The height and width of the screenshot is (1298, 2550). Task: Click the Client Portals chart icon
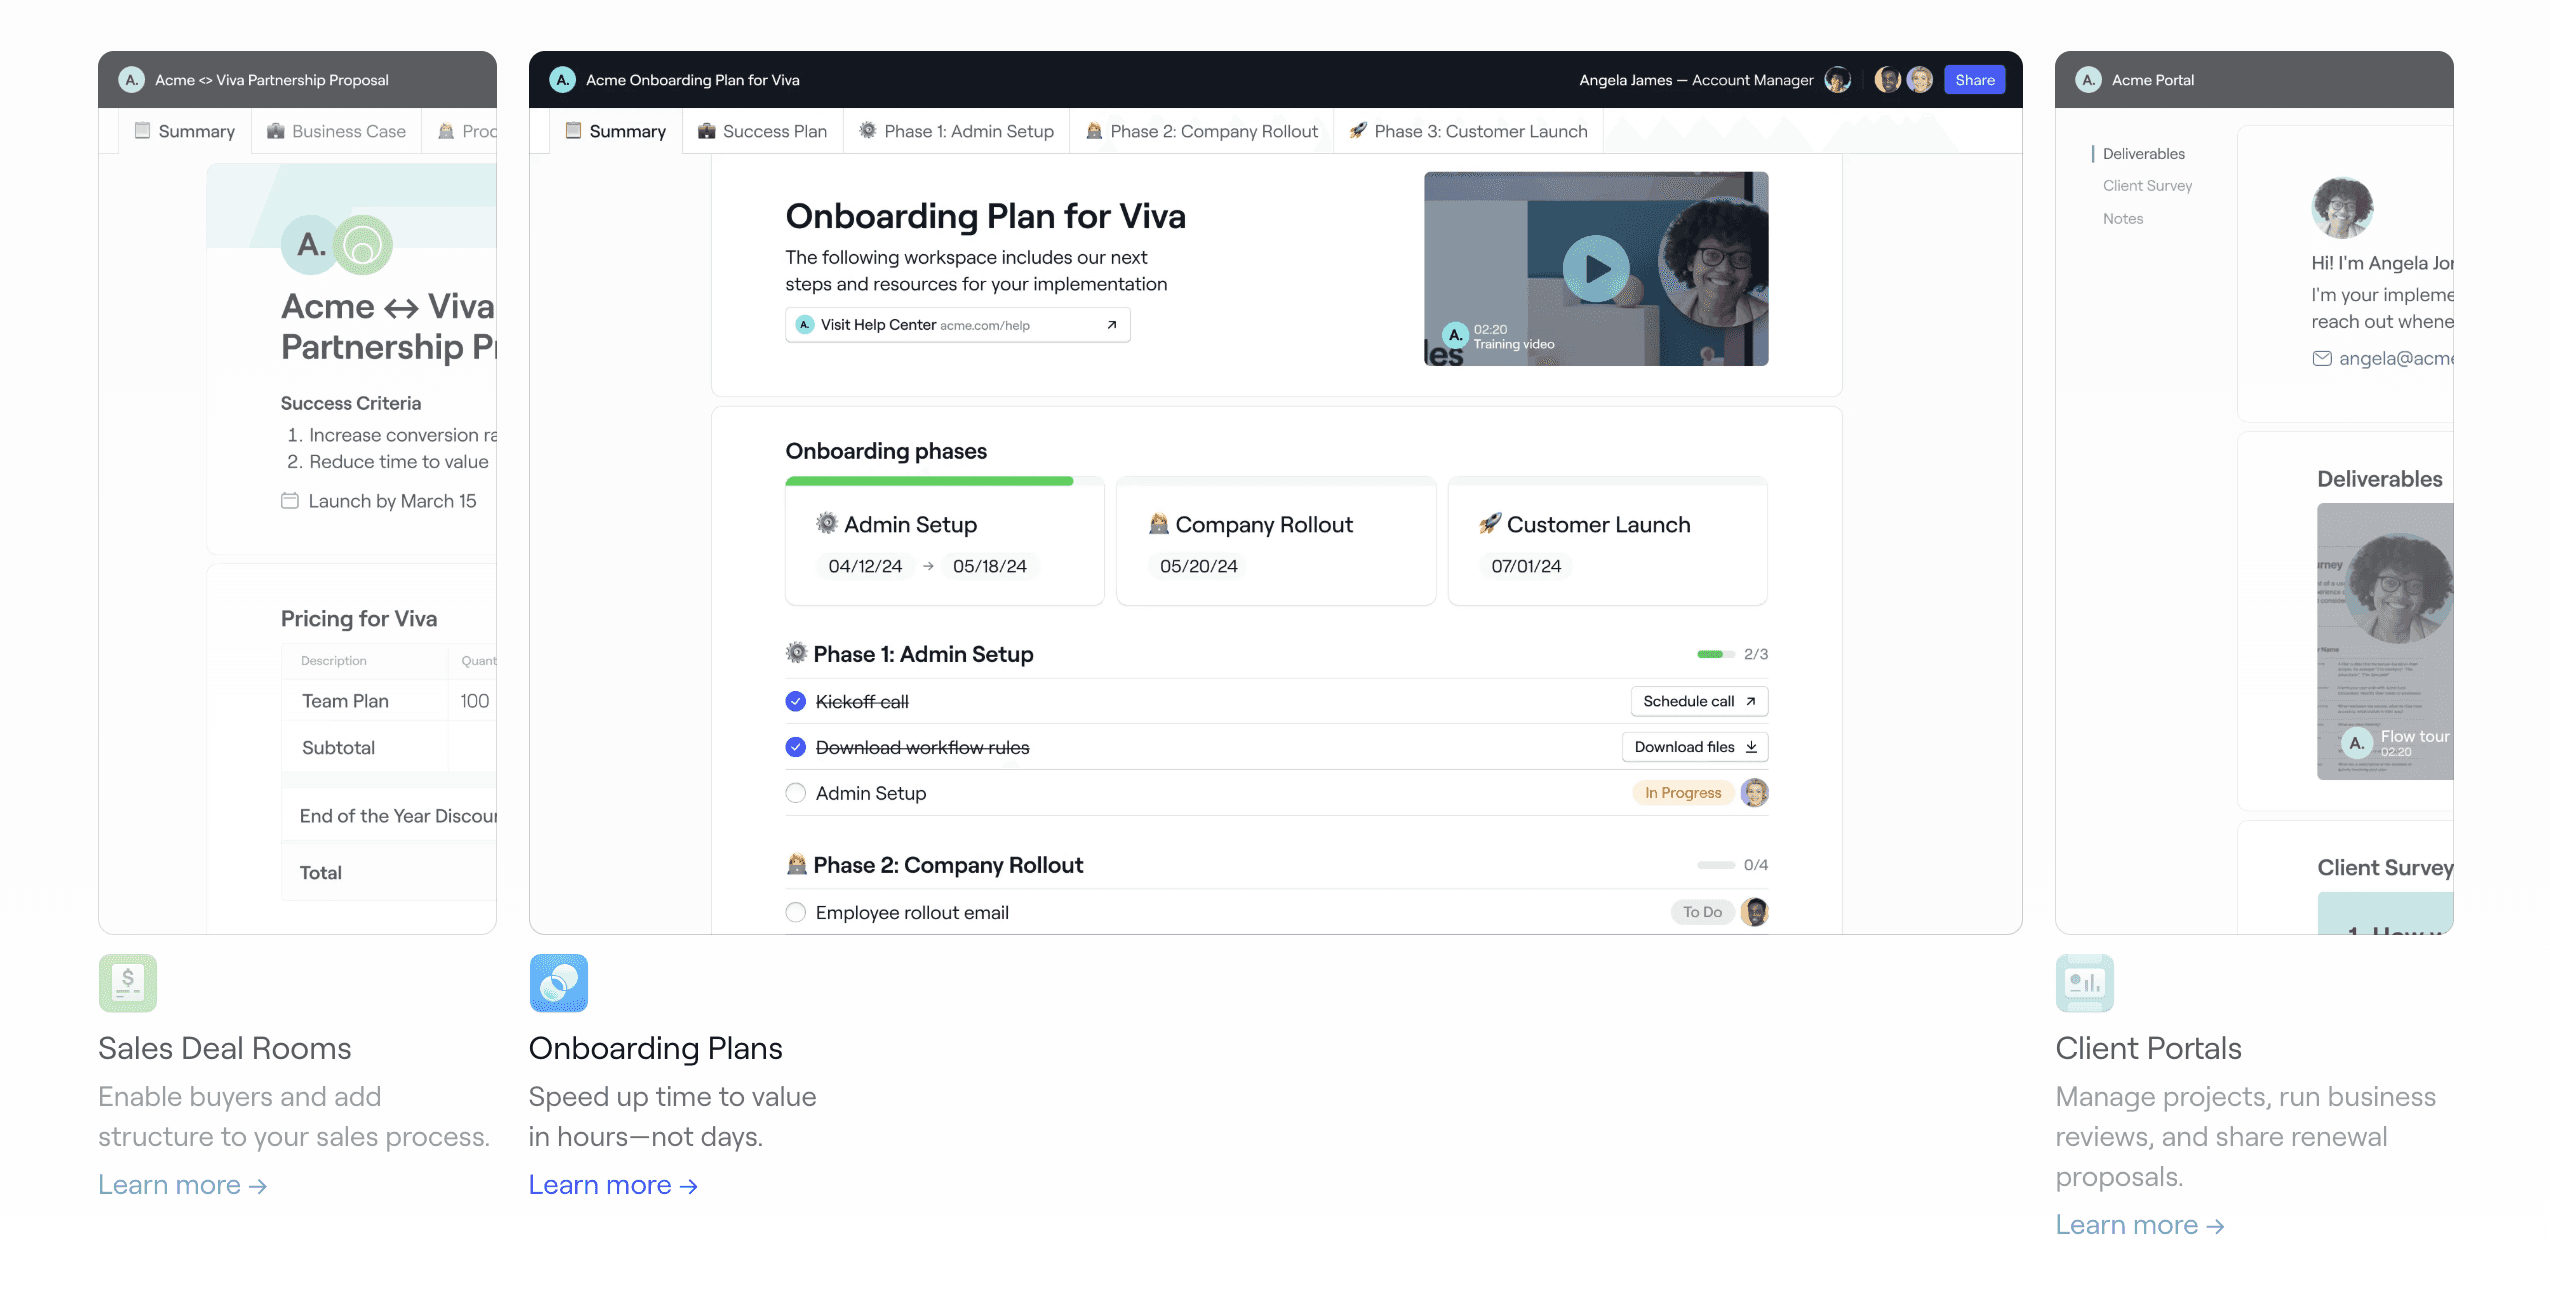[x=2084, y=983]
